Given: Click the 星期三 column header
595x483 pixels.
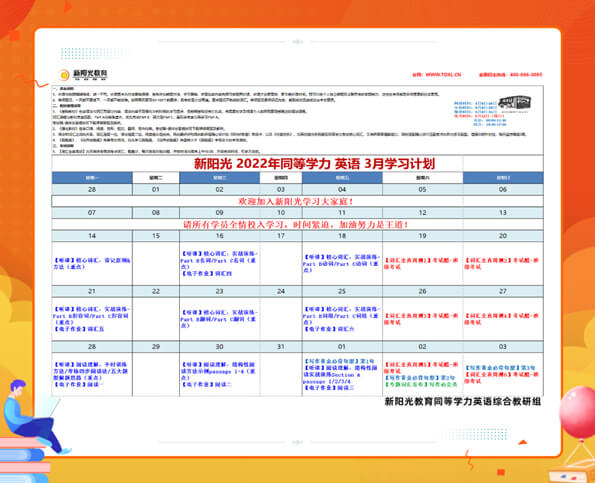Looking at the screenshot, I should (x=219, y=178).
